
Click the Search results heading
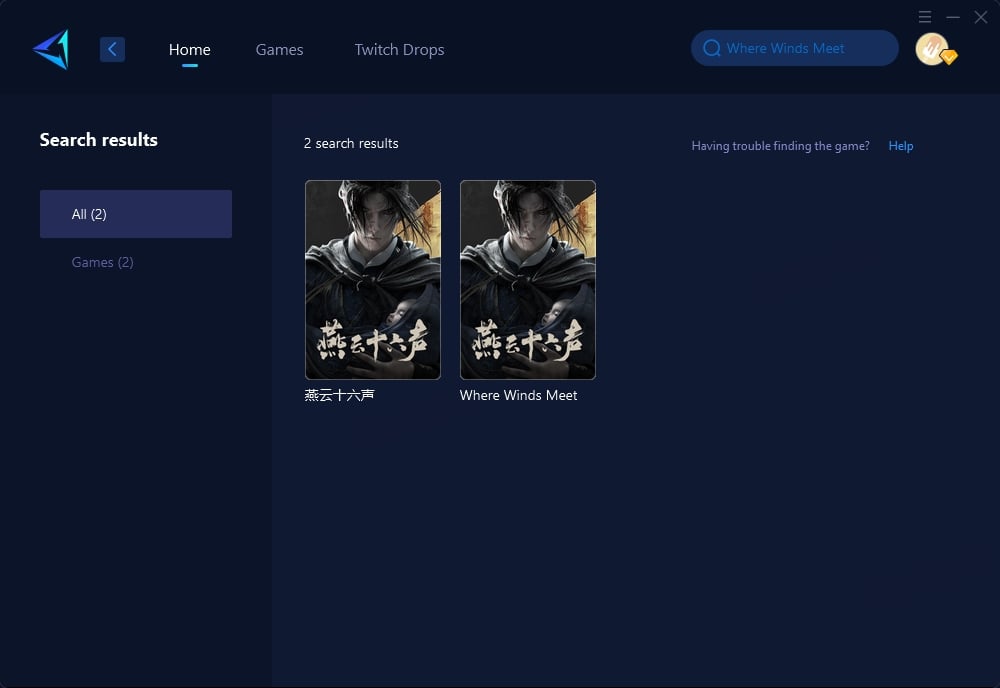98,140
